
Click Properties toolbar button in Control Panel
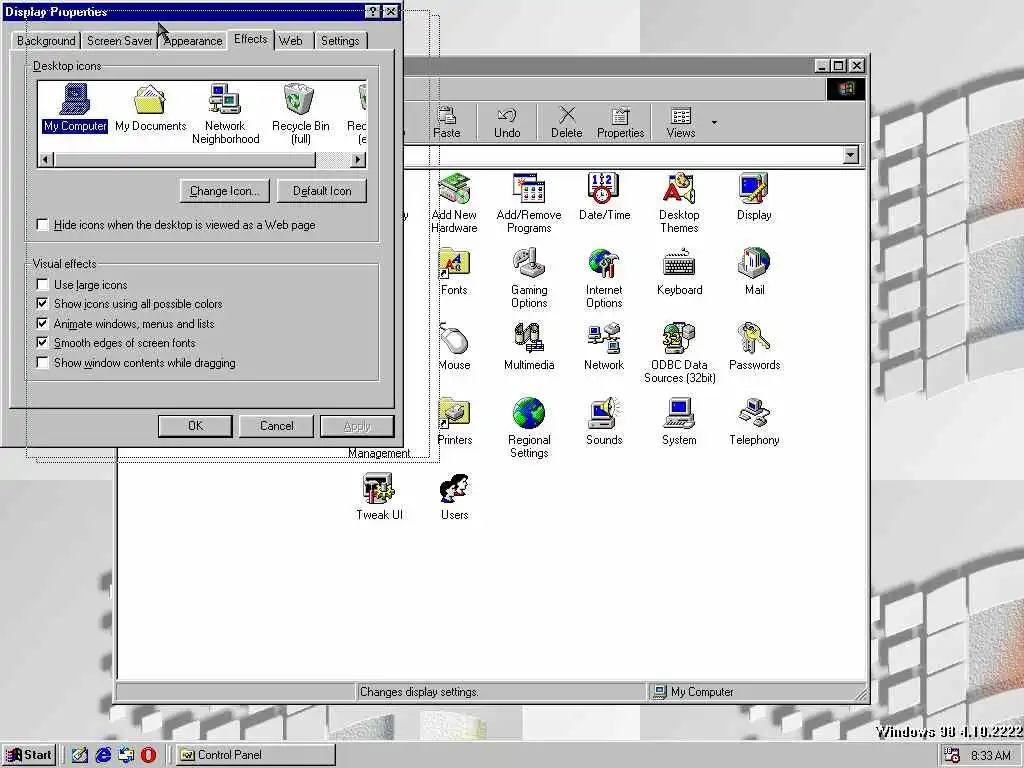(x=620, y=123)
